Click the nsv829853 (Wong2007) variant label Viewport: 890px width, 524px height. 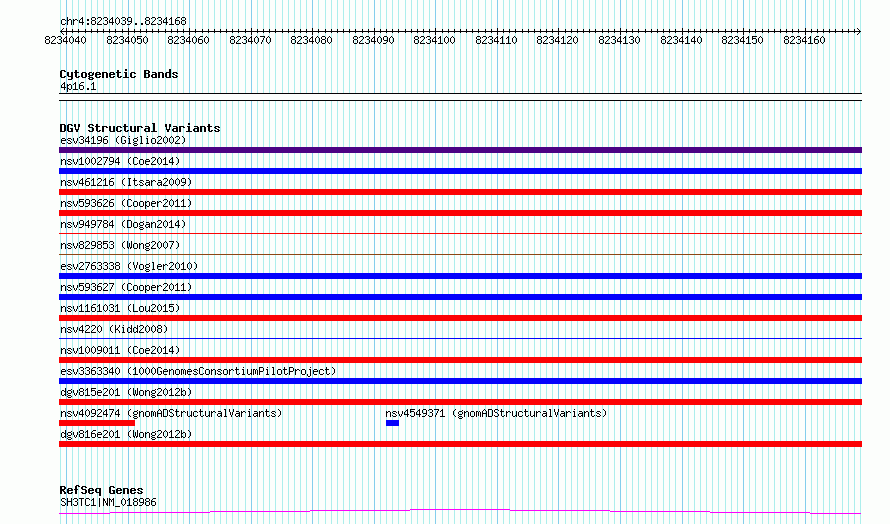120,245
